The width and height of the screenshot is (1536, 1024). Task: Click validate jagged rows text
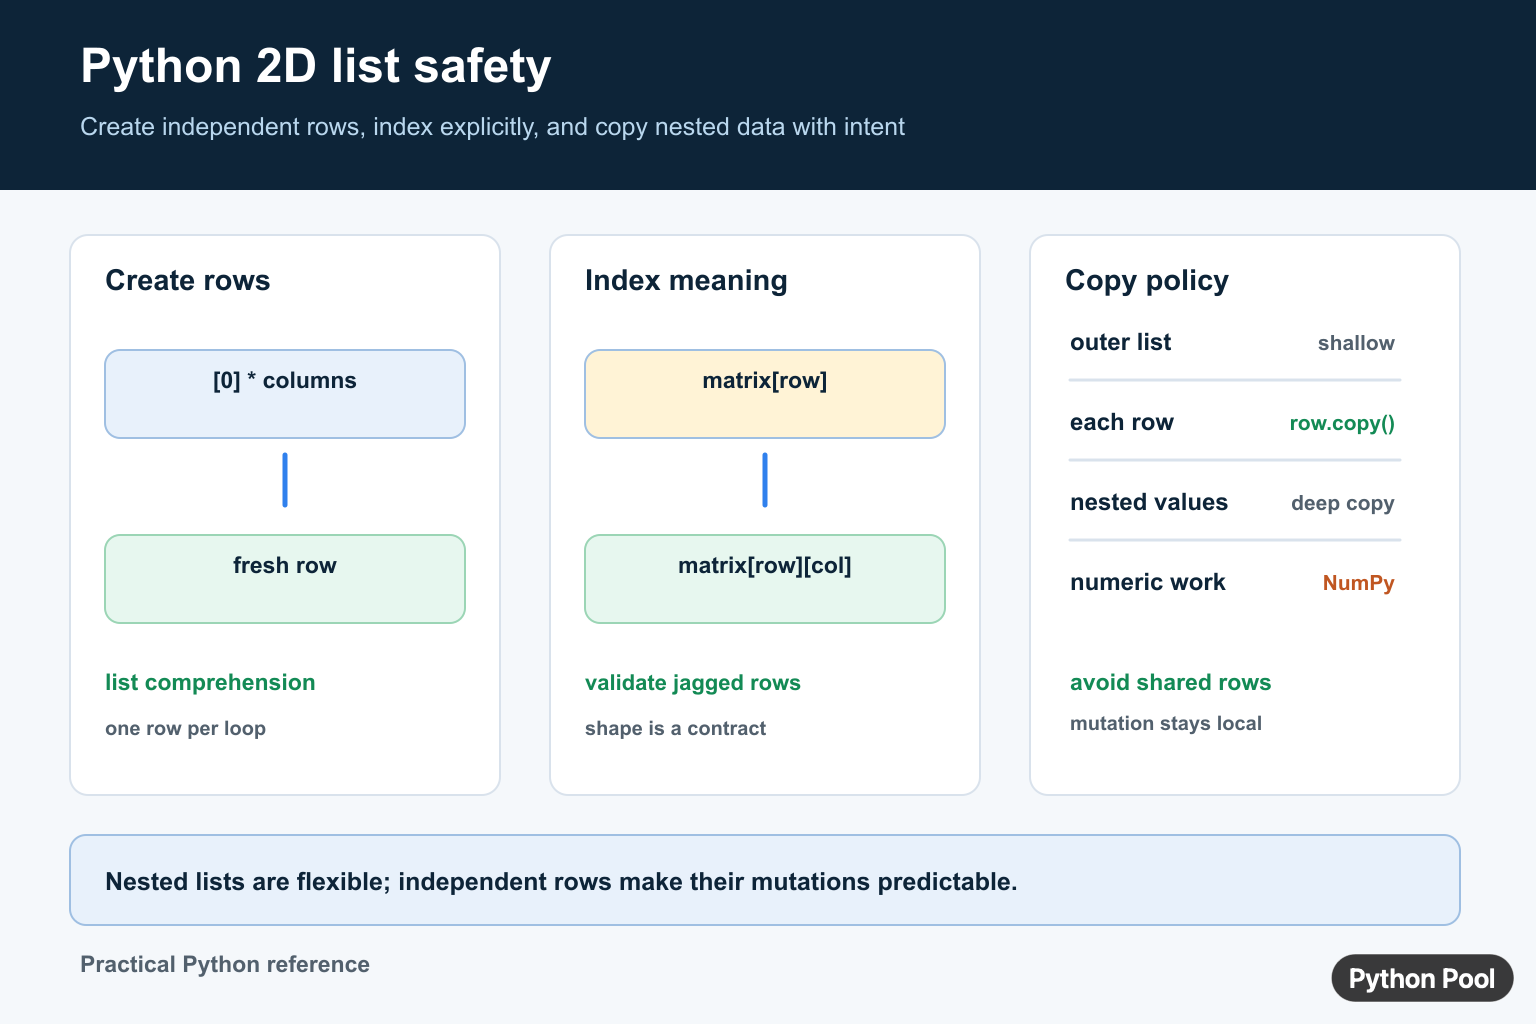693,683
